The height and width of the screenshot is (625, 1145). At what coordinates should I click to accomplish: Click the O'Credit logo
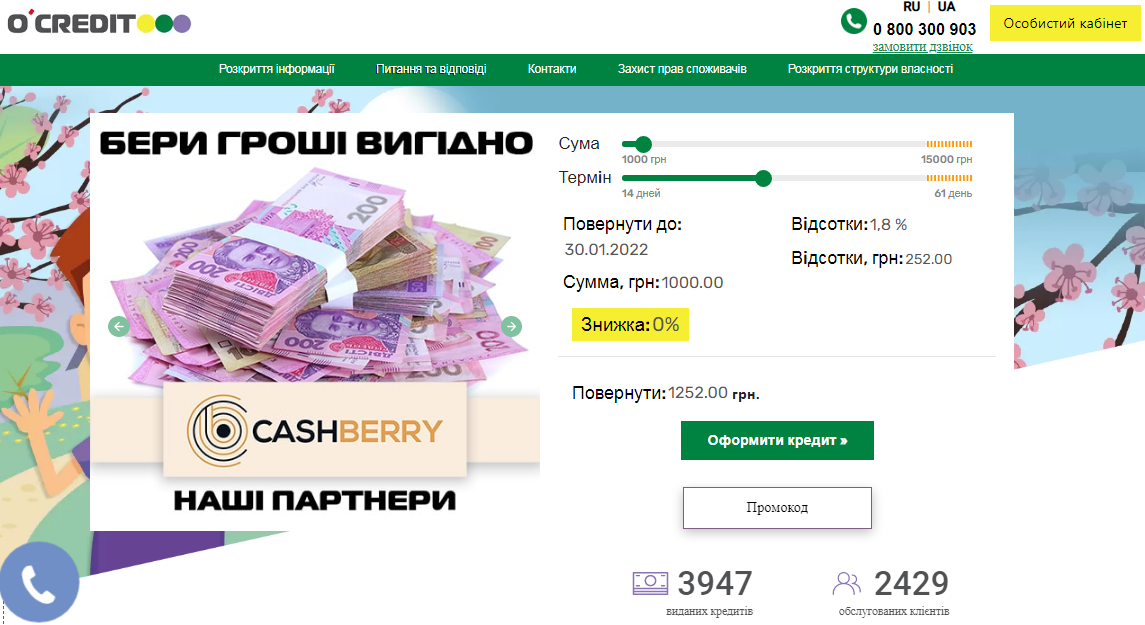99,23
